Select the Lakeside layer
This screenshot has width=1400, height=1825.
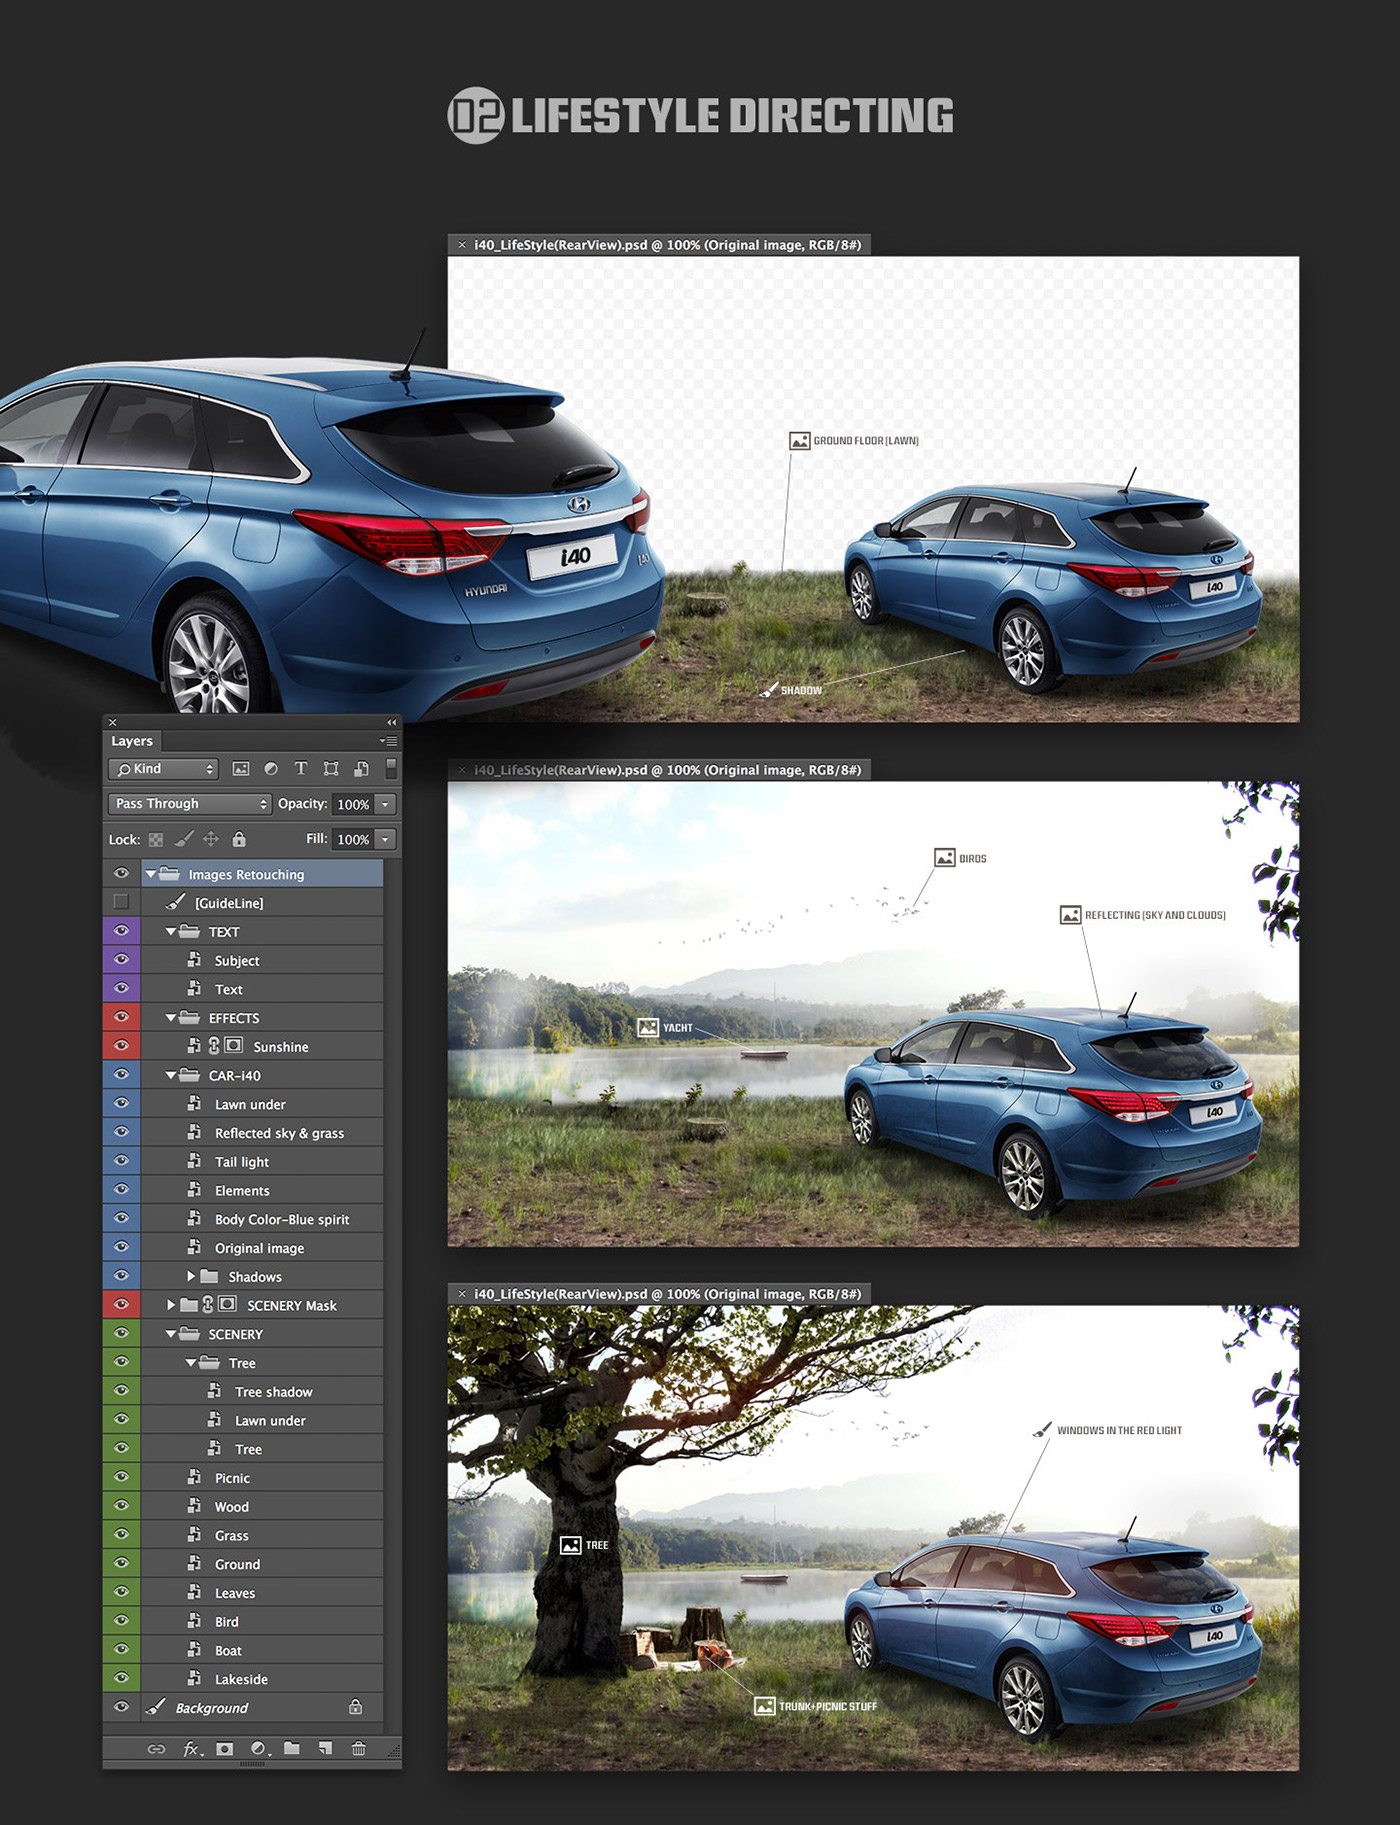pyautogui.click(x=262, y=1679)
